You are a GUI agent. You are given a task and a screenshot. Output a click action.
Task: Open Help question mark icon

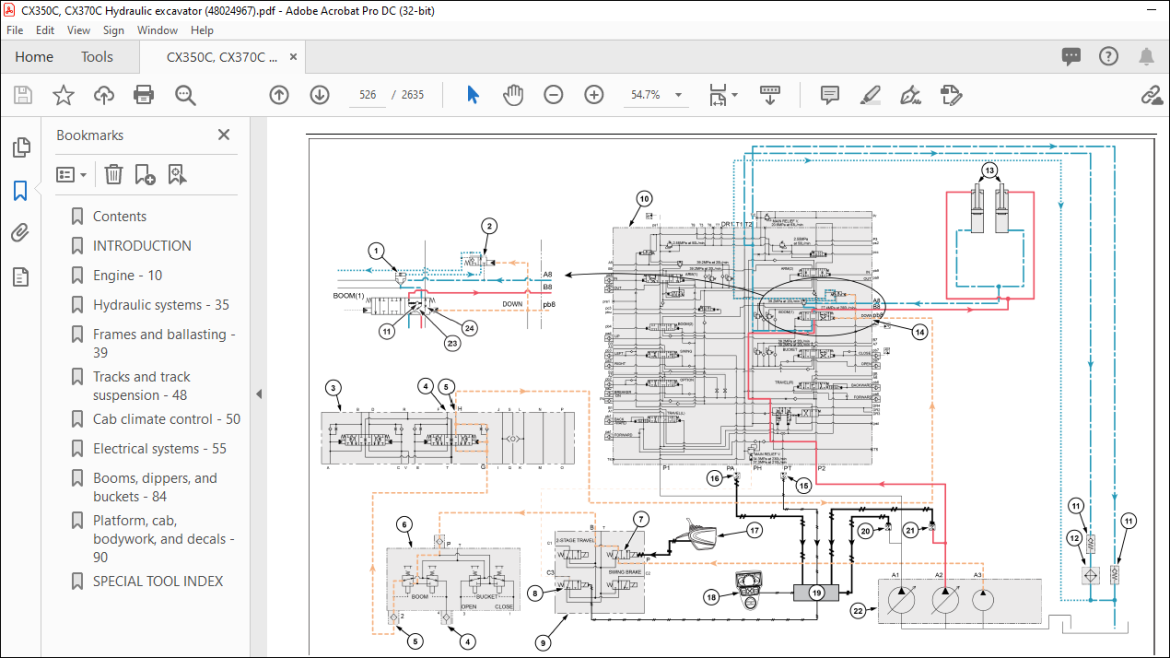tap(1108, 57)
